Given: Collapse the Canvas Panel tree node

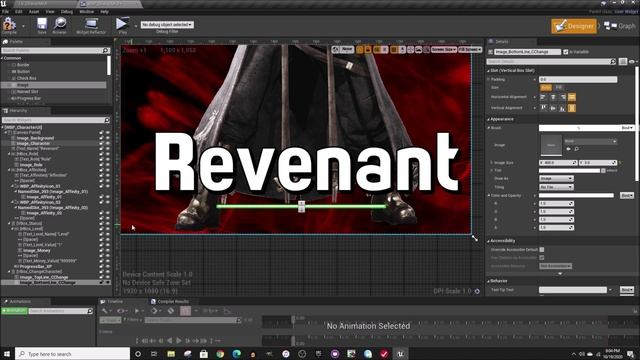Looking at the screenshot, I should 6,133.
